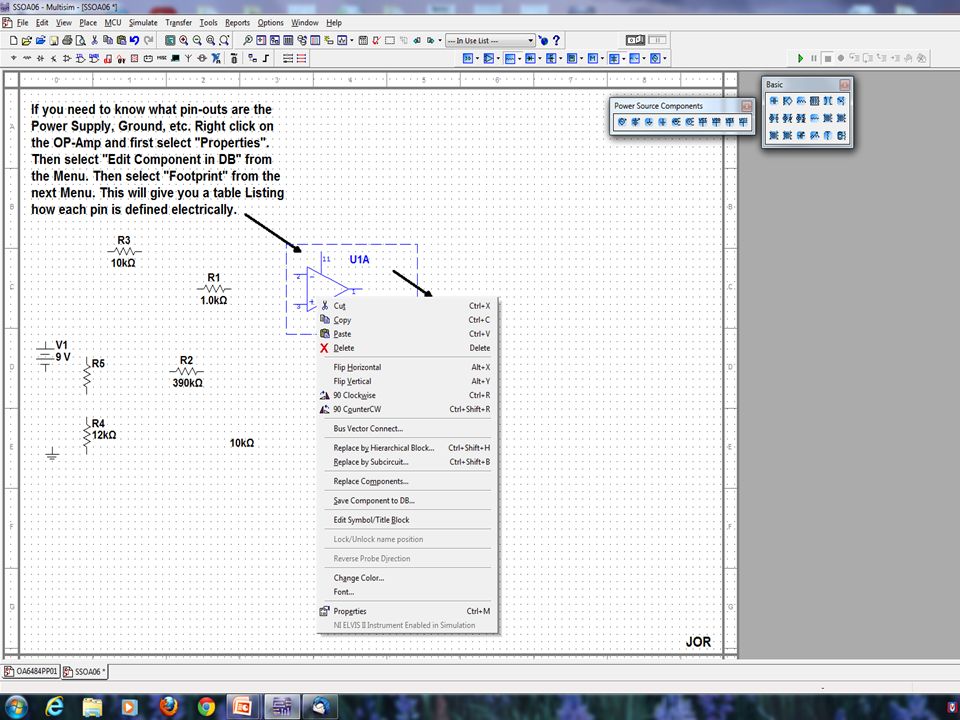The width and height of the screenshot is (960, 720).
Task: Open Firefox from the taskbar
Action: click(168, 707)
